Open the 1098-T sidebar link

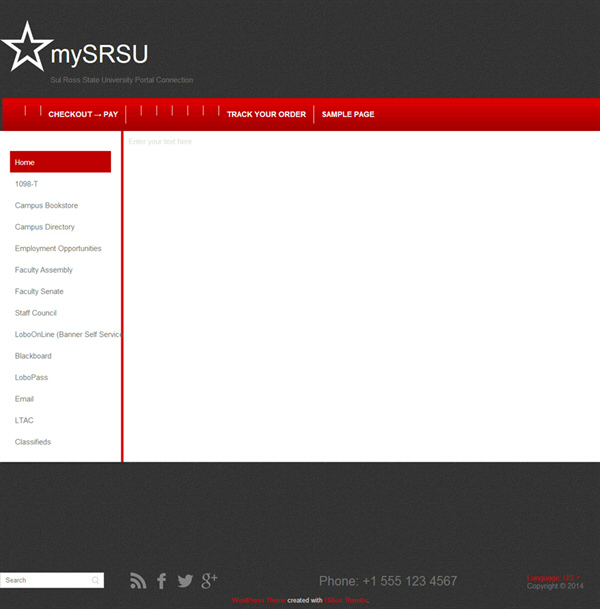pos(27,184)
